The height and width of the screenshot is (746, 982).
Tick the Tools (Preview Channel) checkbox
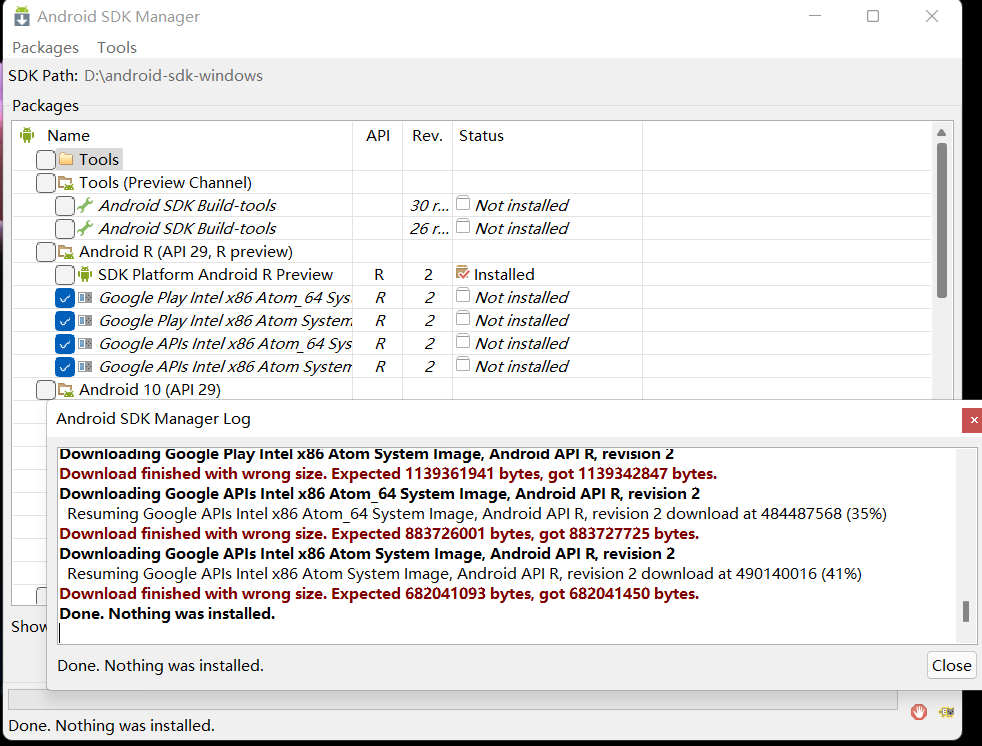[46, 183]
